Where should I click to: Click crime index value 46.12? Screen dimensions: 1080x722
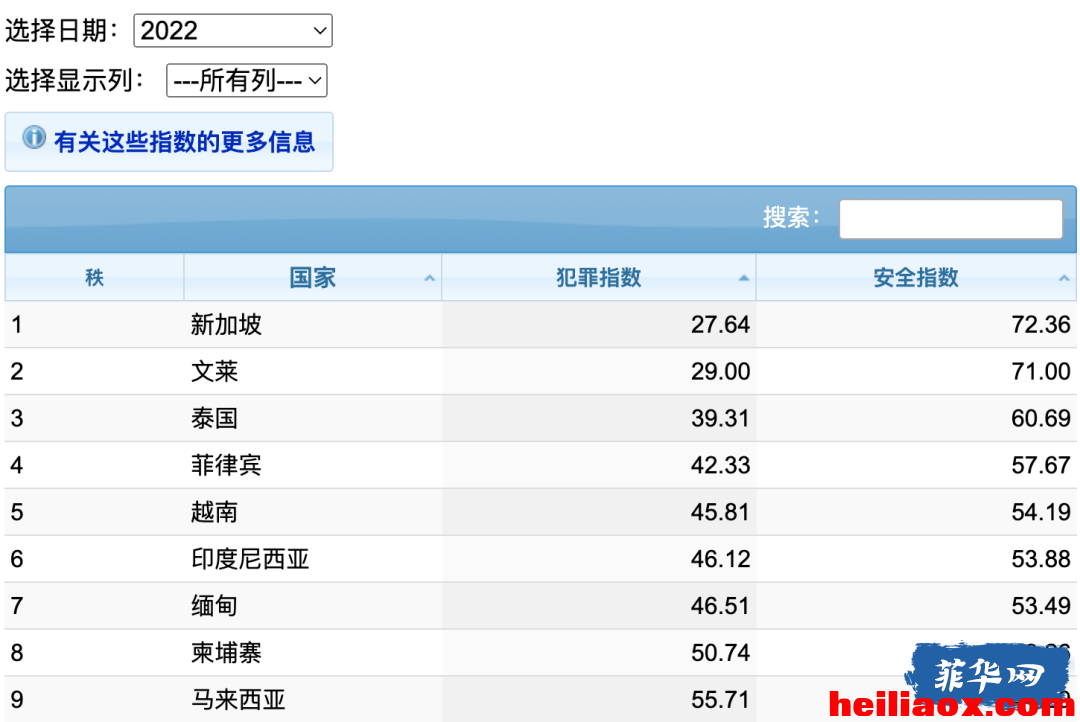click(x=720, y=559)
